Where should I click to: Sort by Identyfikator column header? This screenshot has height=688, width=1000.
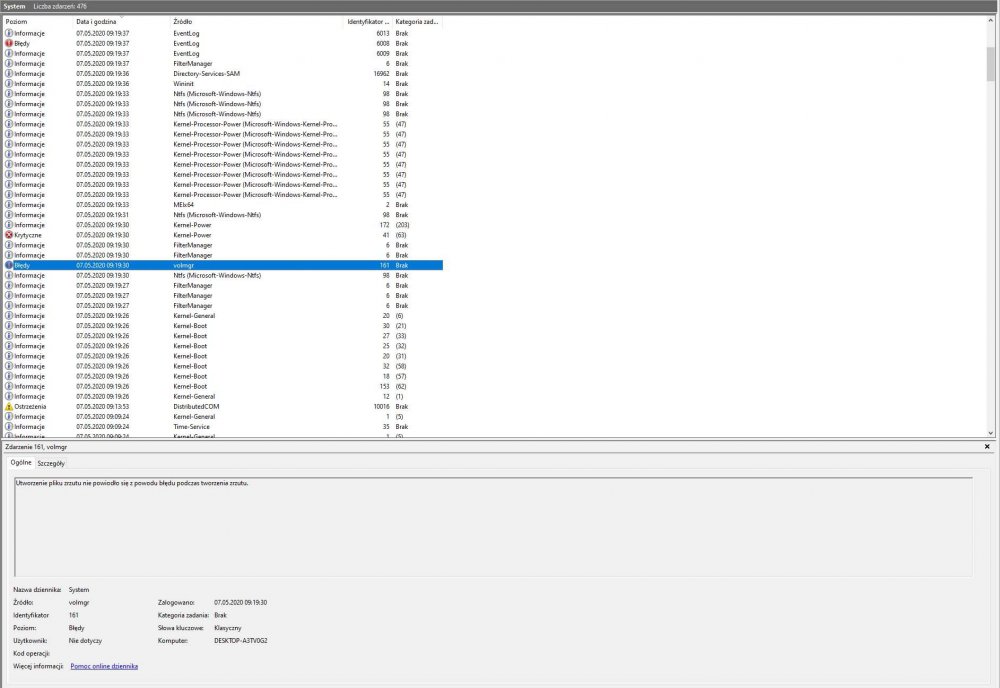[x=367, y=21]
